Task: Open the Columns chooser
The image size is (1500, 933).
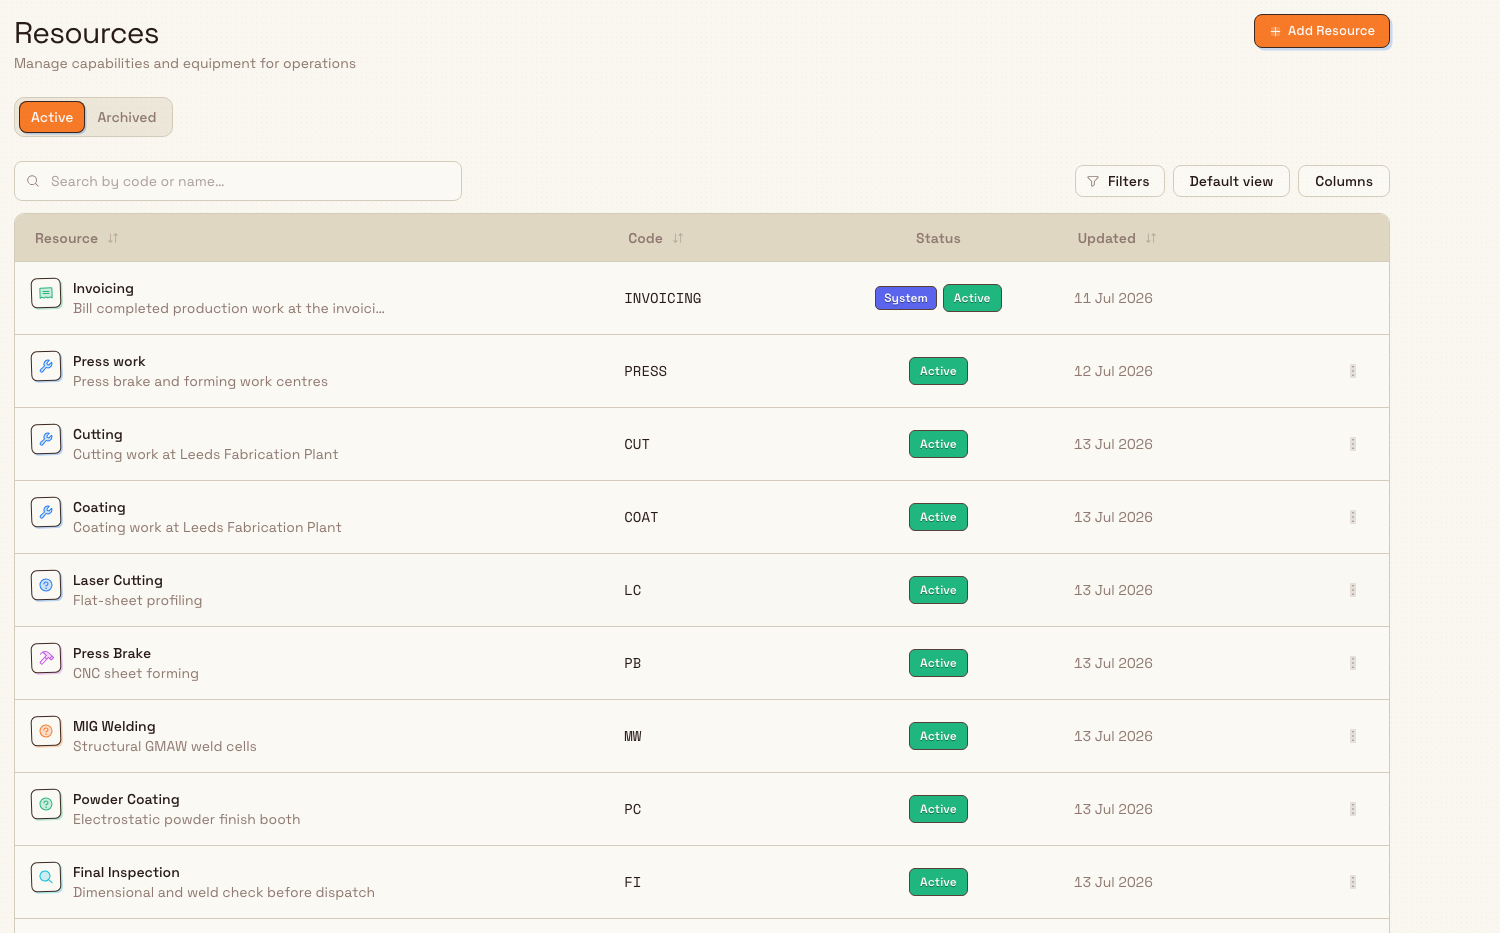Action: (1344, 181)
